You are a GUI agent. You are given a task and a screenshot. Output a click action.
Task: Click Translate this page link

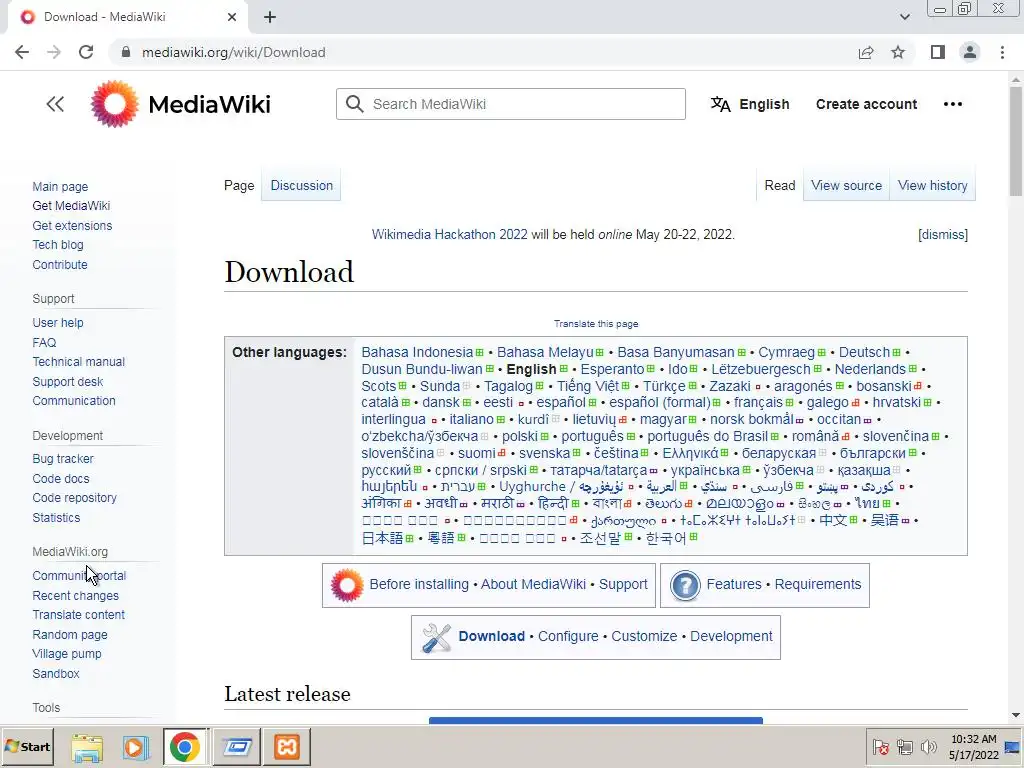click(x=596, y=323)
